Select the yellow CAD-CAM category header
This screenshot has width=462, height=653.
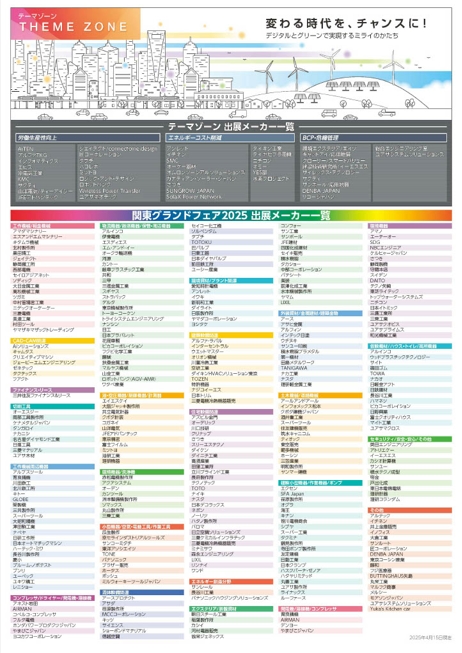[52, 340]
